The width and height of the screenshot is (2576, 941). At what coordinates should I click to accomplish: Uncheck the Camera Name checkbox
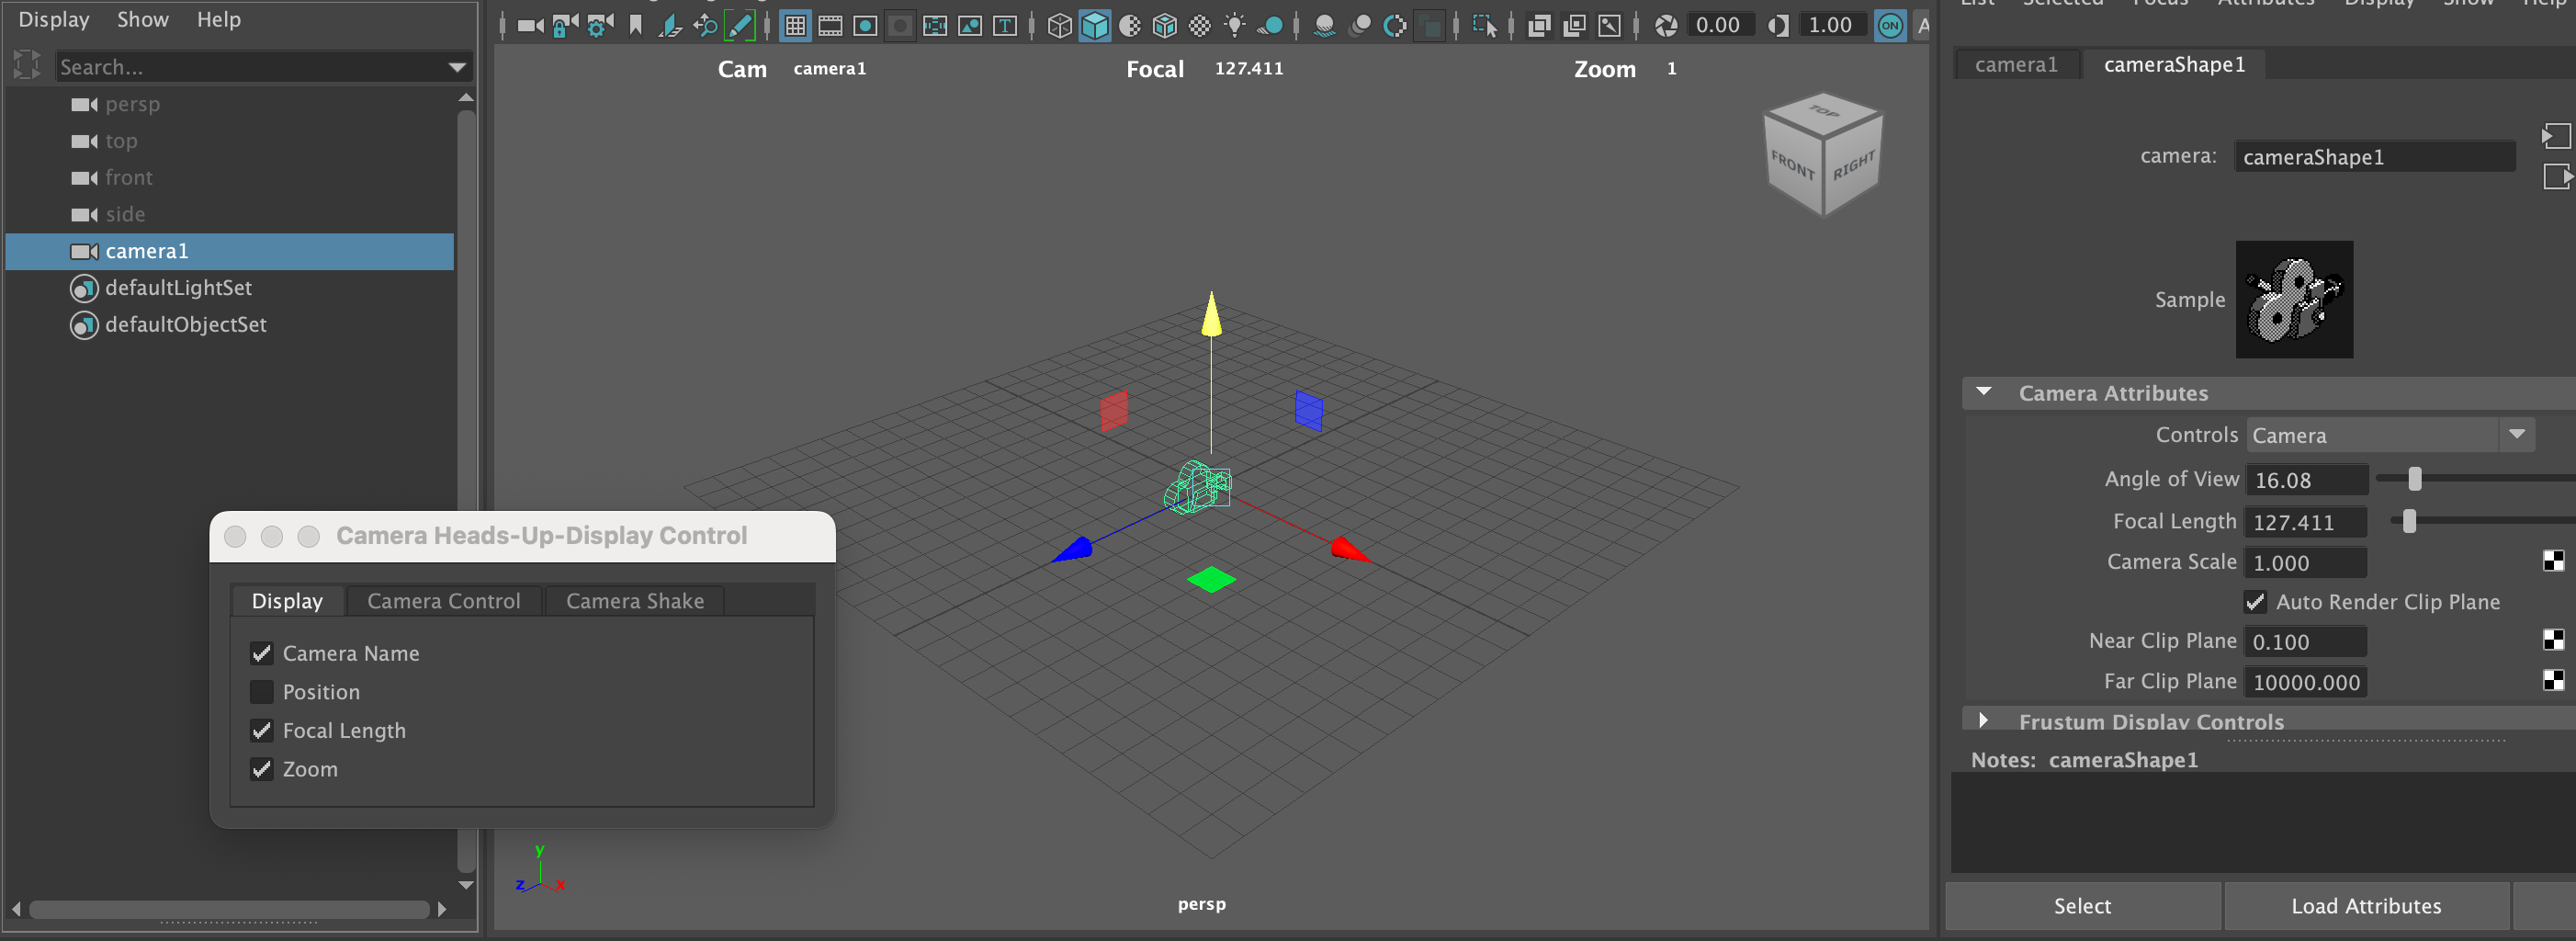click(x=262, y=654)
